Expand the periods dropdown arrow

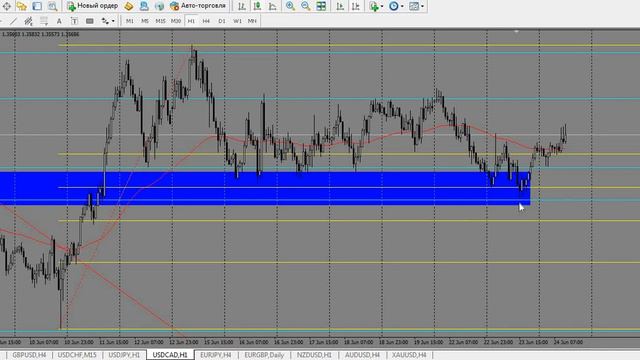[x=402, y=6]
